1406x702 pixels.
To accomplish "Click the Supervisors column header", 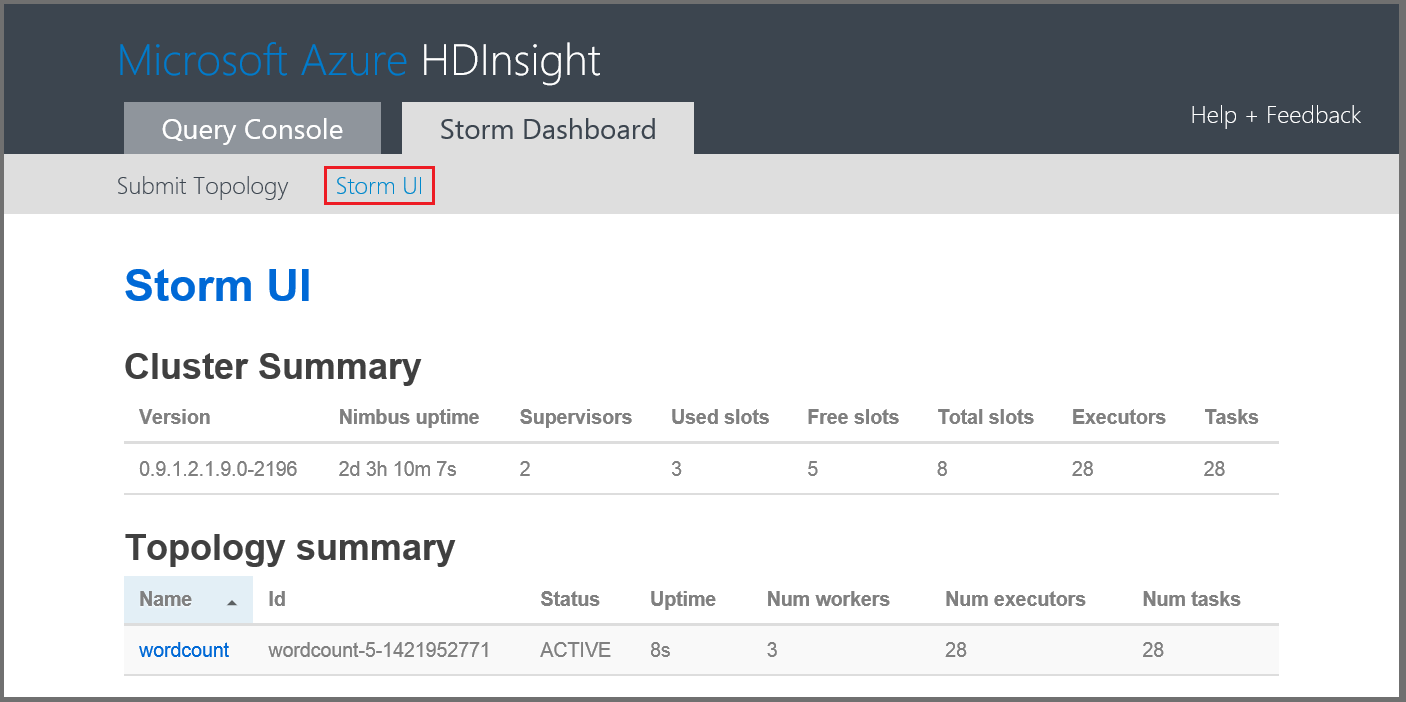I will (576, 417).
